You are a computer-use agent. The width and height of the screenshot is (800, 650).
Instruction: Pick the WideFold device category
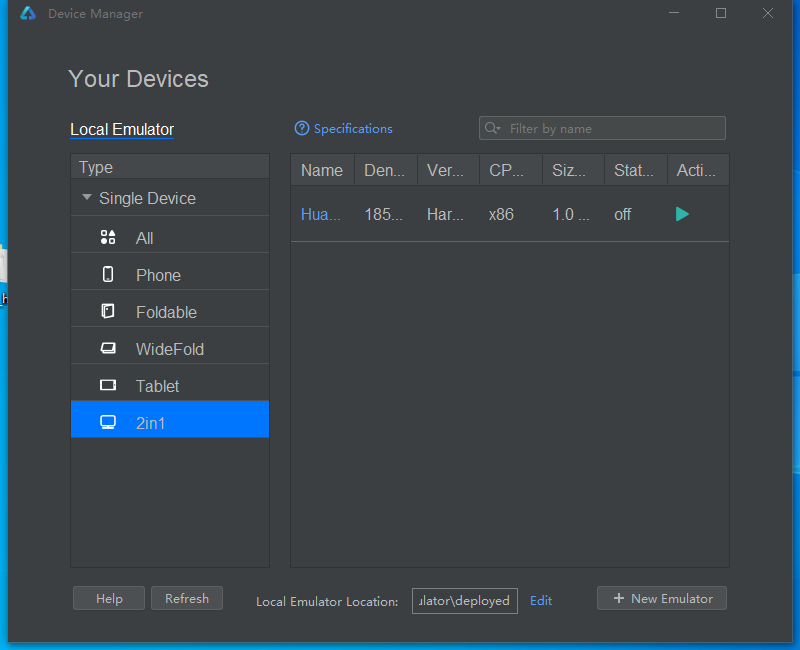[x=169, y=349]
